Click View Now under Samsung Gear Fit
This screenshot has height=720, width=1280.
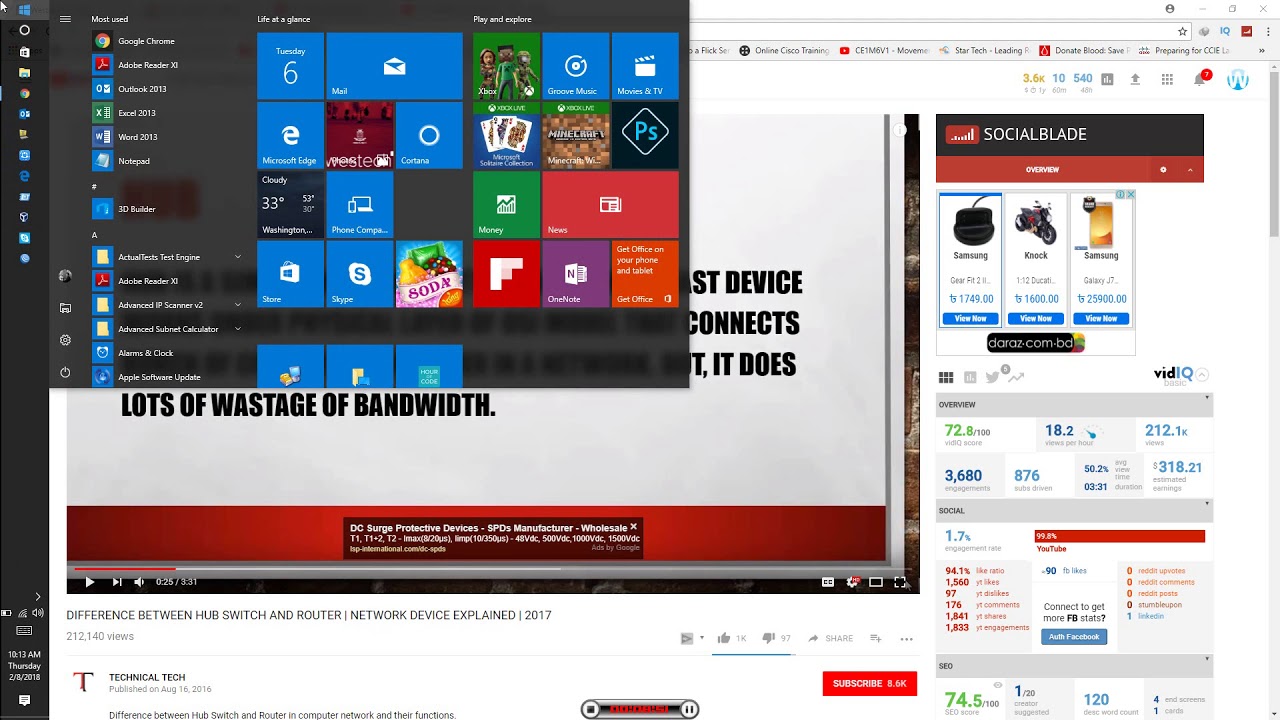(x=970, y=318)
